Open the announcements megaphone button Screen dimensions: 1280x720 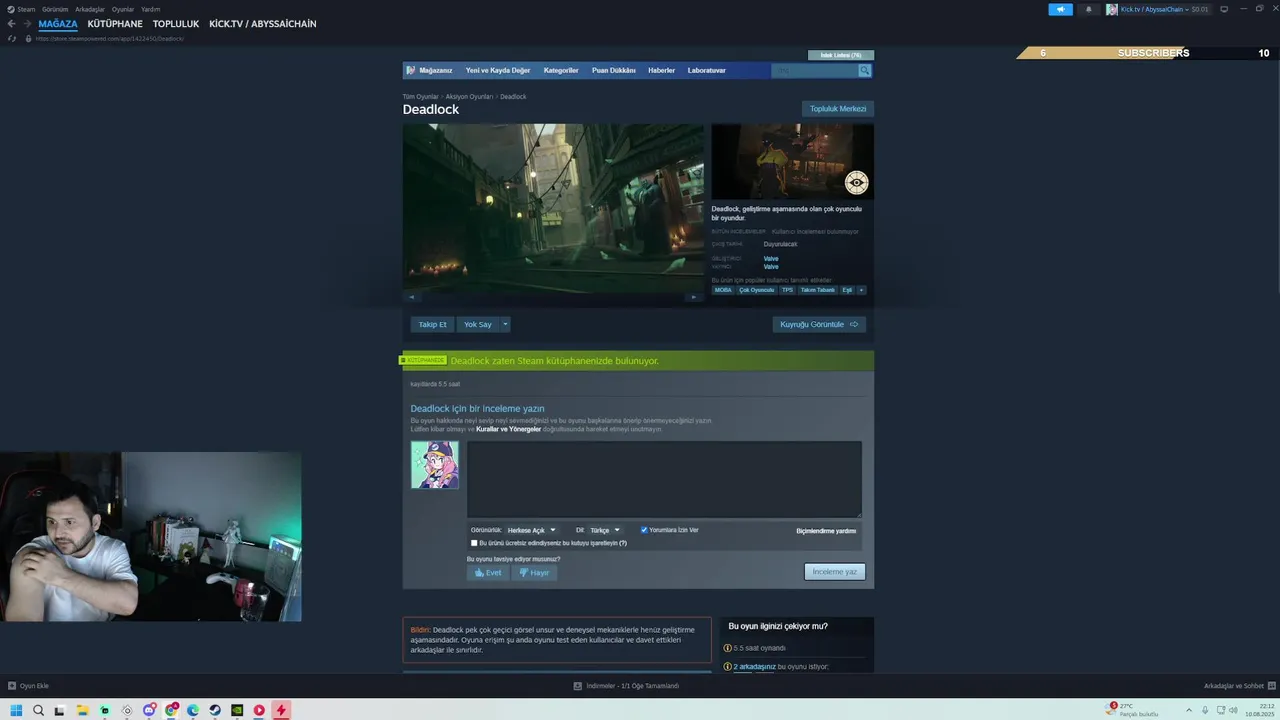1060,9
